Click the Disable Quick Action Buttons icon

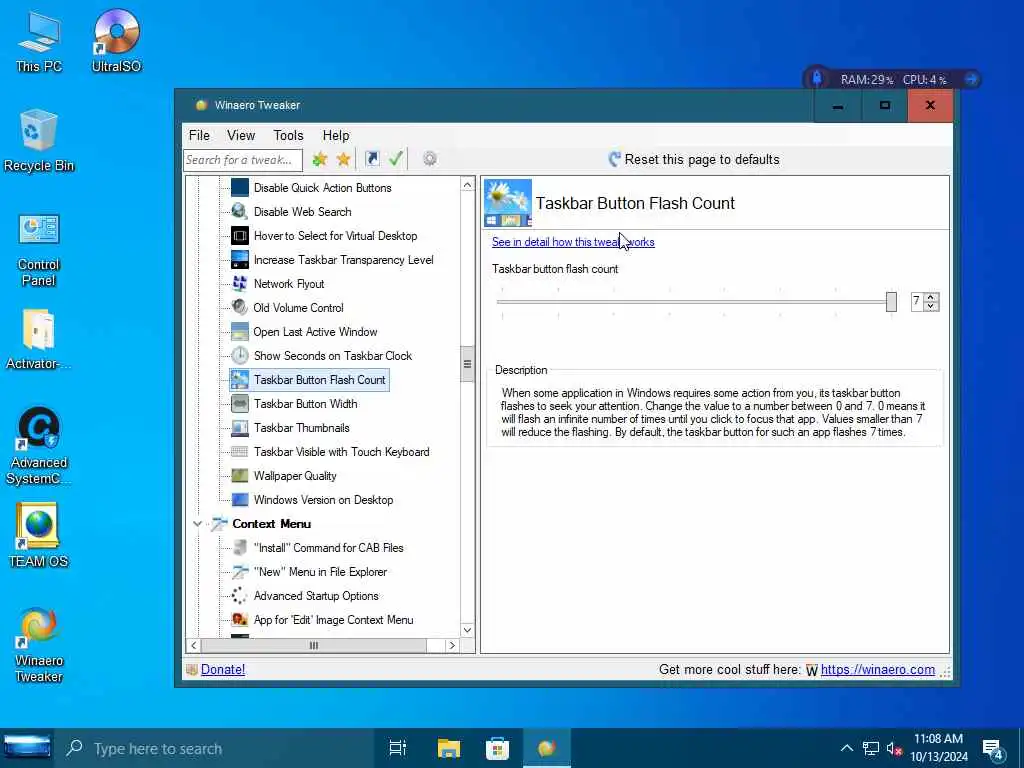click(240, 187)
